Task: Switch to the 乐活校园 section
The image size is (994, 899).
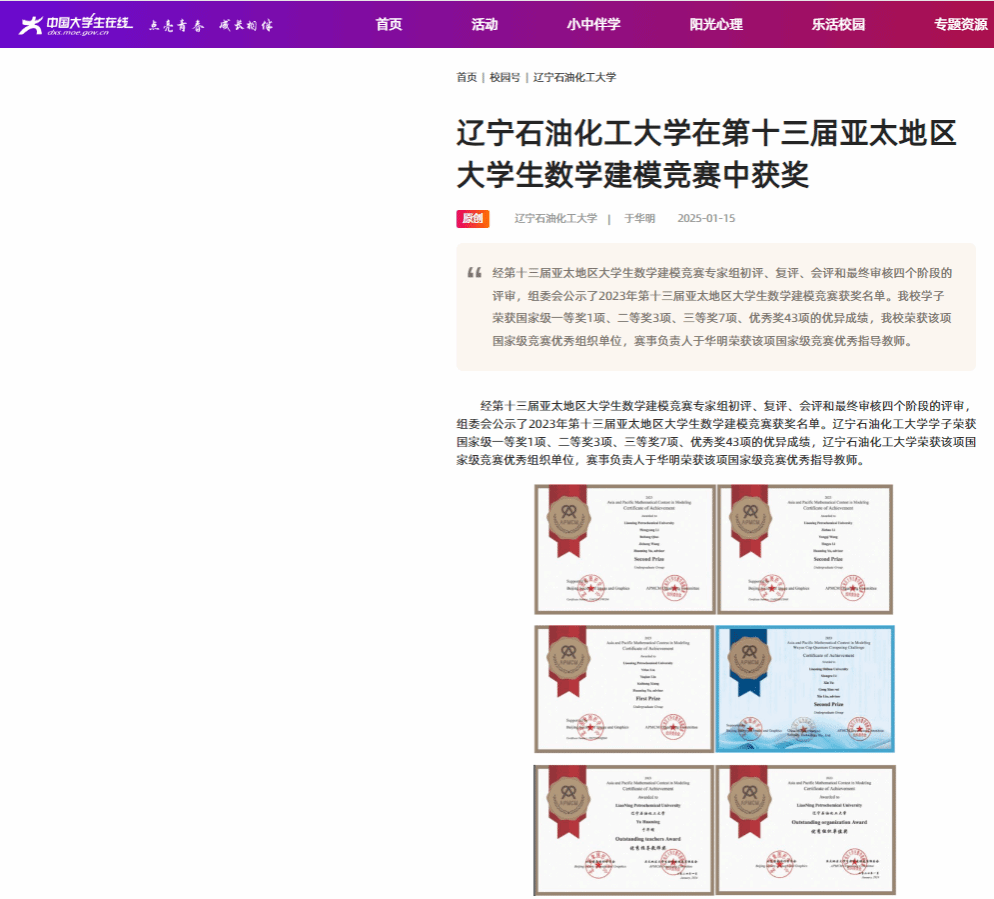Action: pos(838,25)
